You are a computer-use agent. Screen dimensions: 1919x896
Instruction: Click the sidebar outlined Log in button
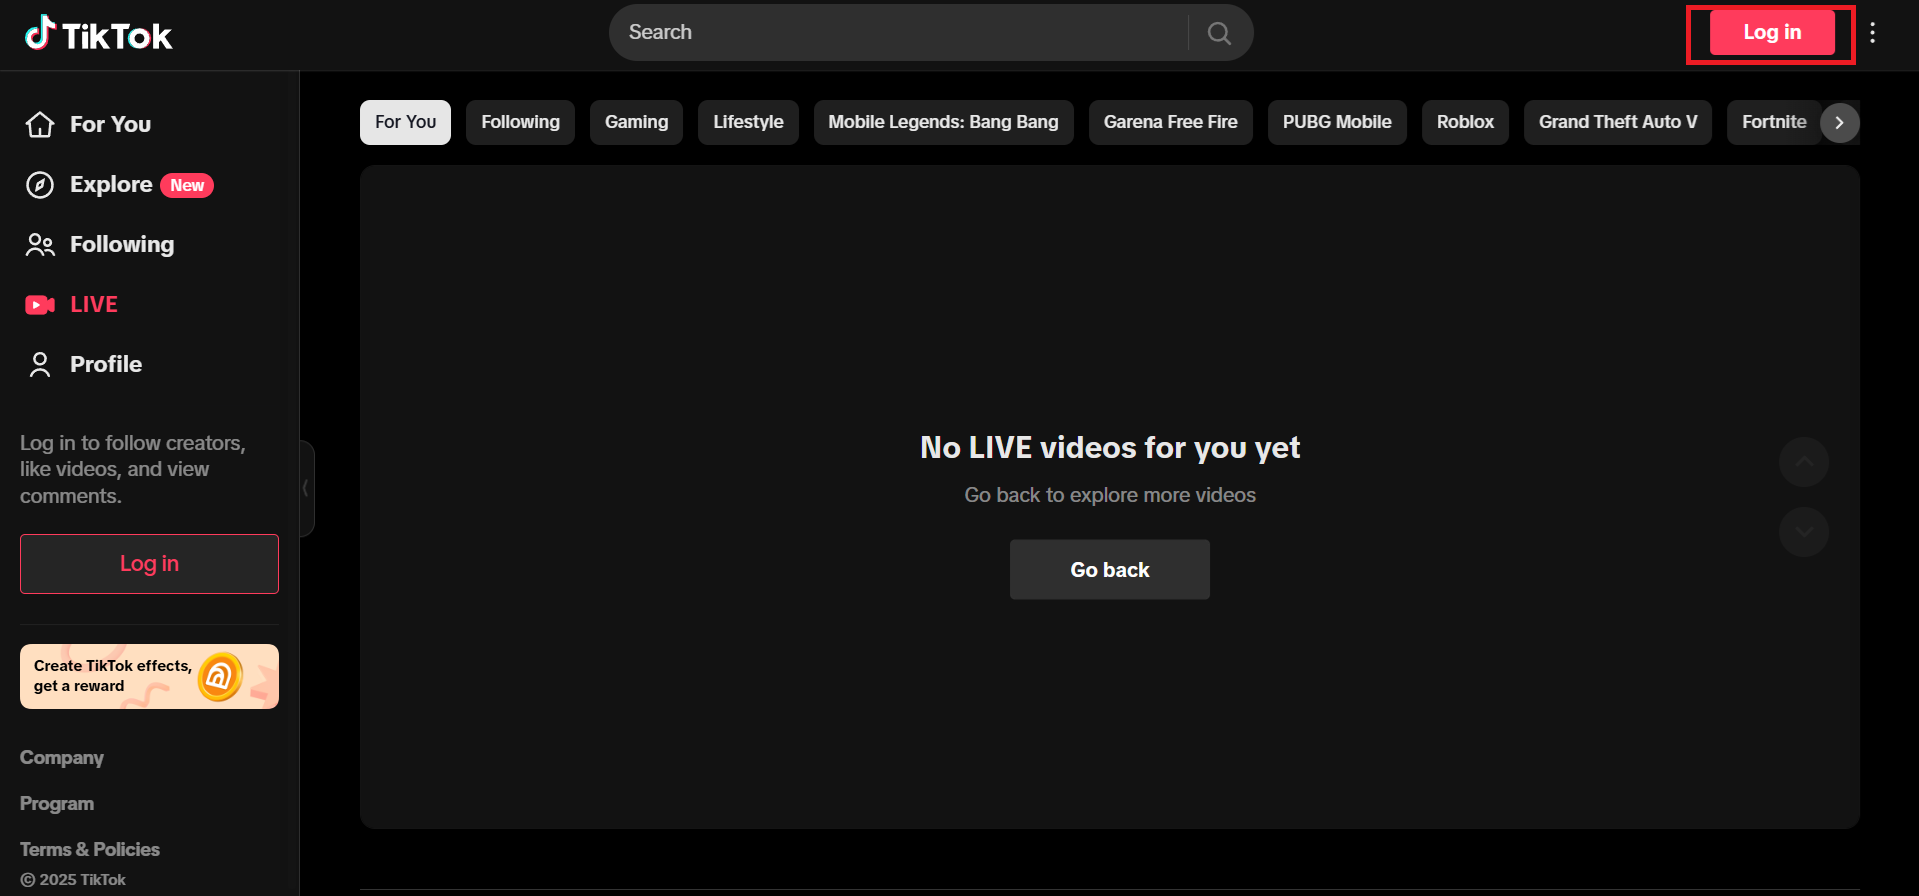[149, 564]
